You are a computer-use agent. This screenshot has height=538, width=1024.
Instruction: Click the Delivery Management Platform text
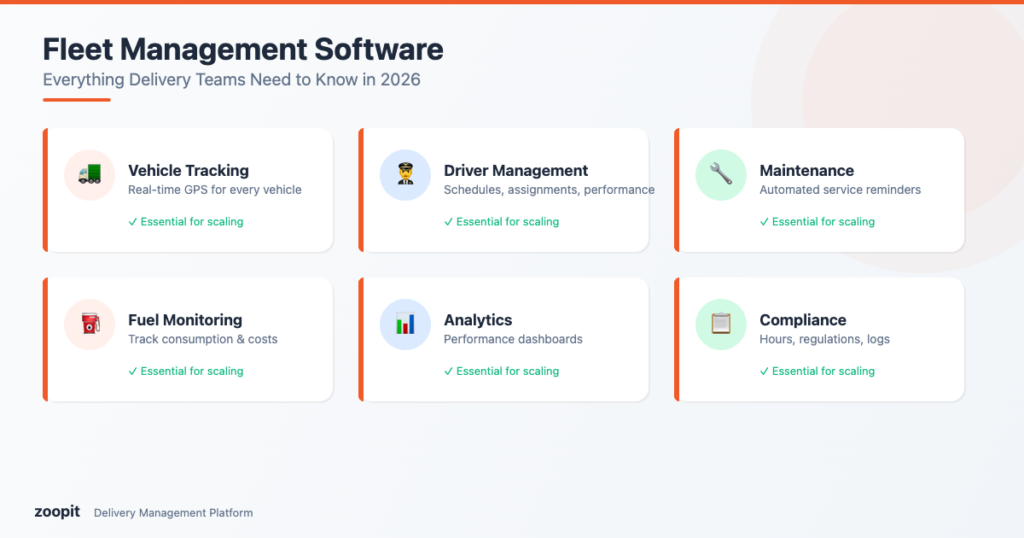coord(173,513)
